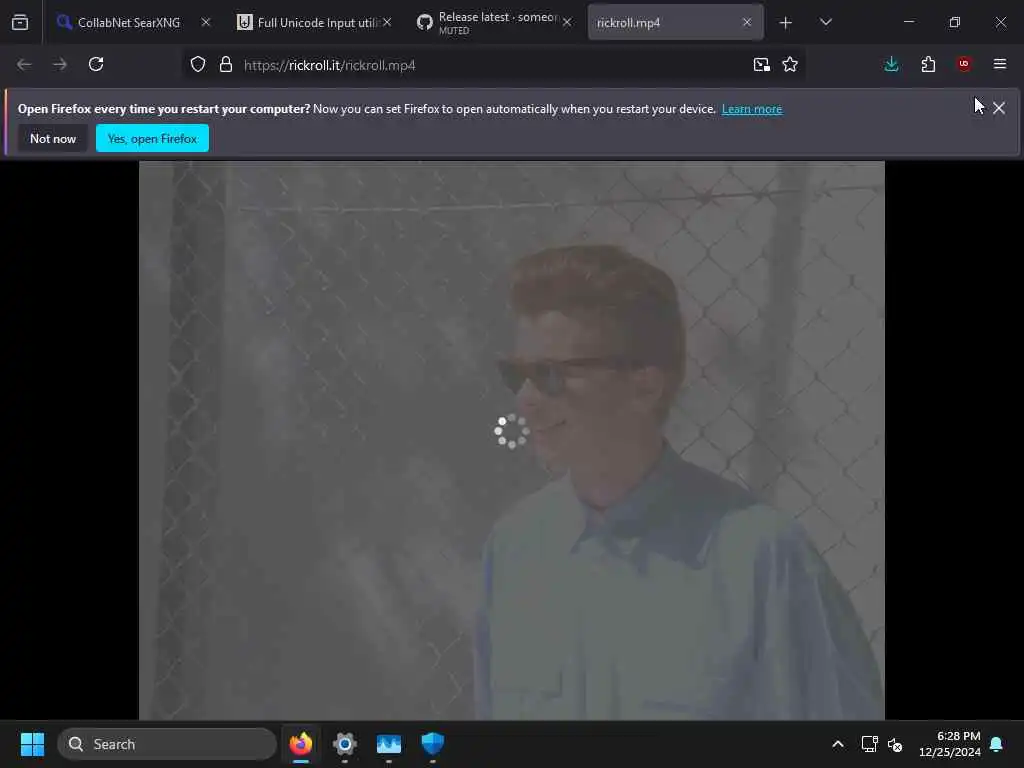Open the blue chart app in taskbar
The width and height of the screenshot is (1024, 768).
[389, 744]
